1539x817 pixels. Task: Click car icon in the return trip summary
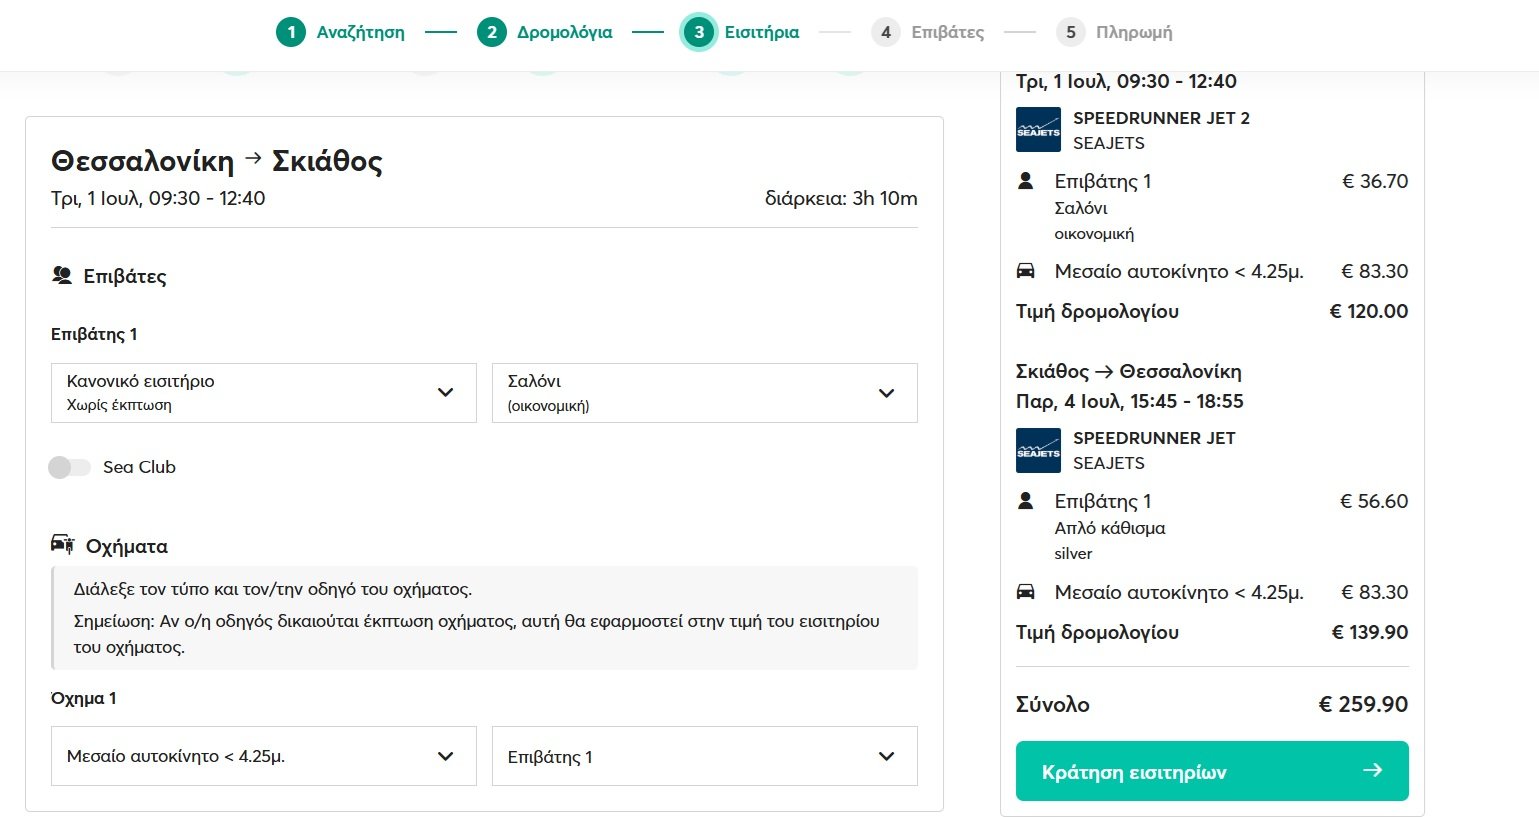(x=1025, y=592)
